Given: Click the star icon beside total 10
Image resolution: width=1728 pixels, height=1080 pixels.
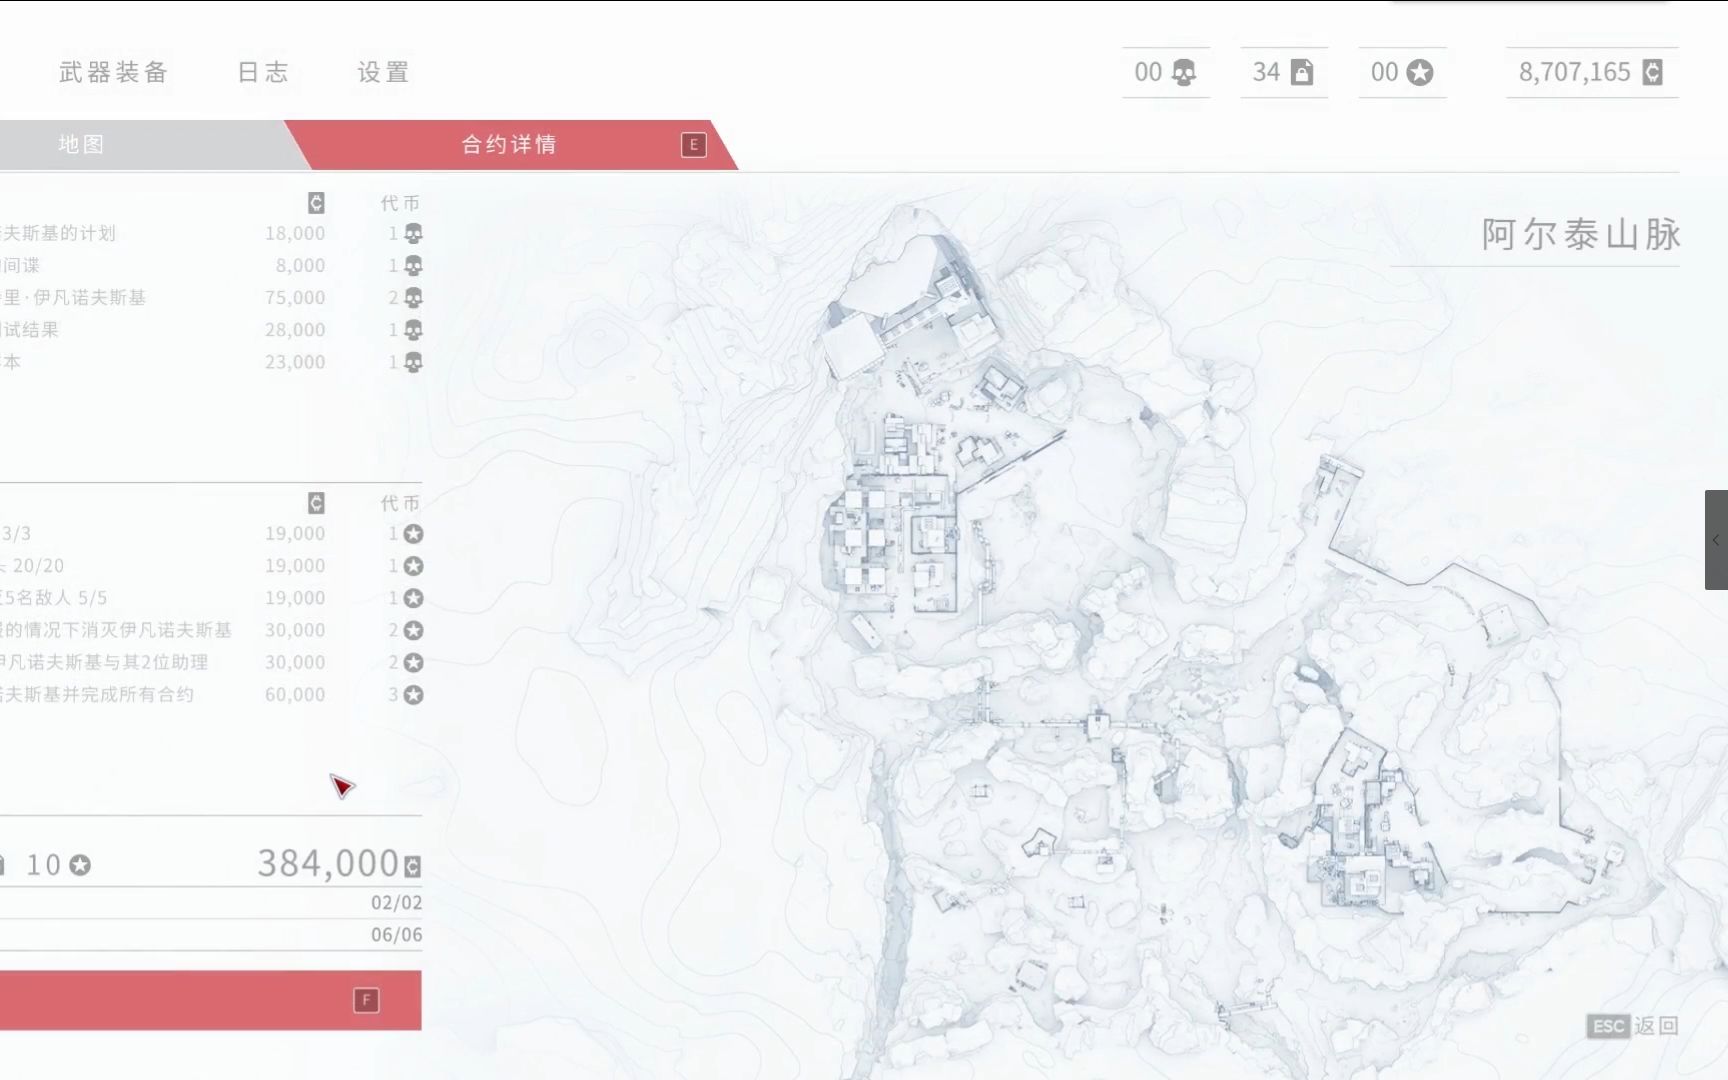Looking at the screenshot, I should (81, 865).
